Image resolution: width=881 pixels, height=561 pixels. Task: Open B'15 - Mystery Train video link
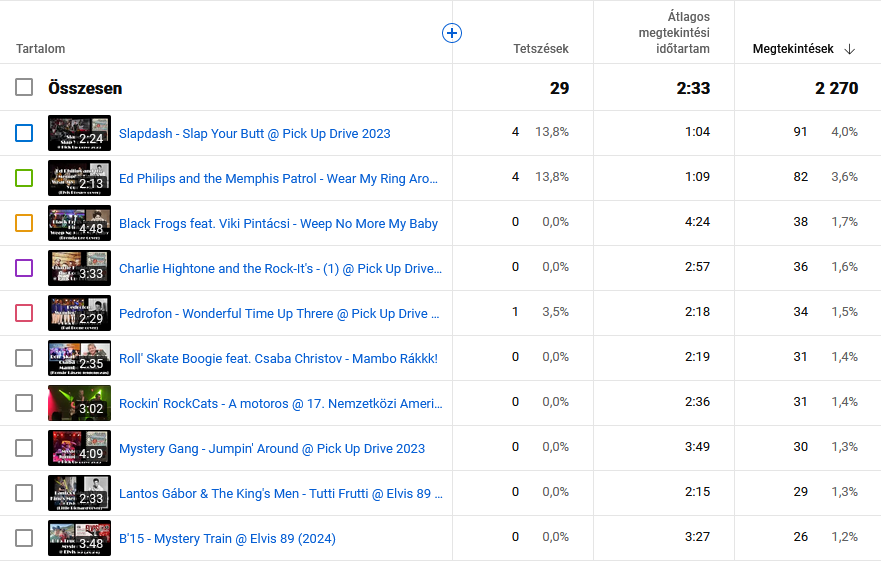click(x=227, y=538)
